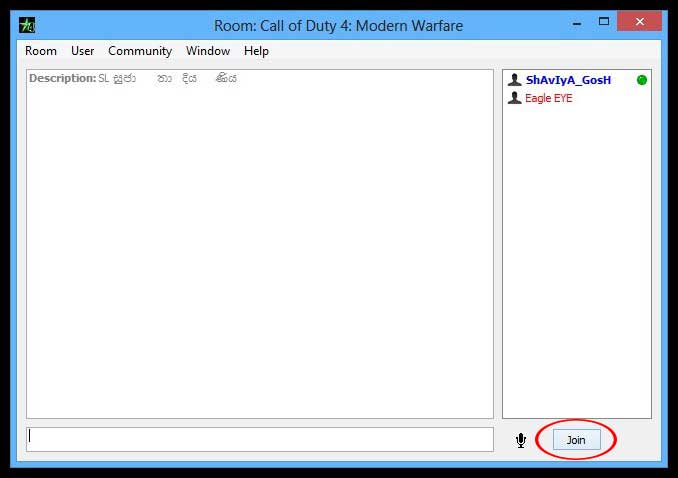This screenshot has width=678, height=478.
Task: Click the application icon in title bar
Action: click(27, 25)
